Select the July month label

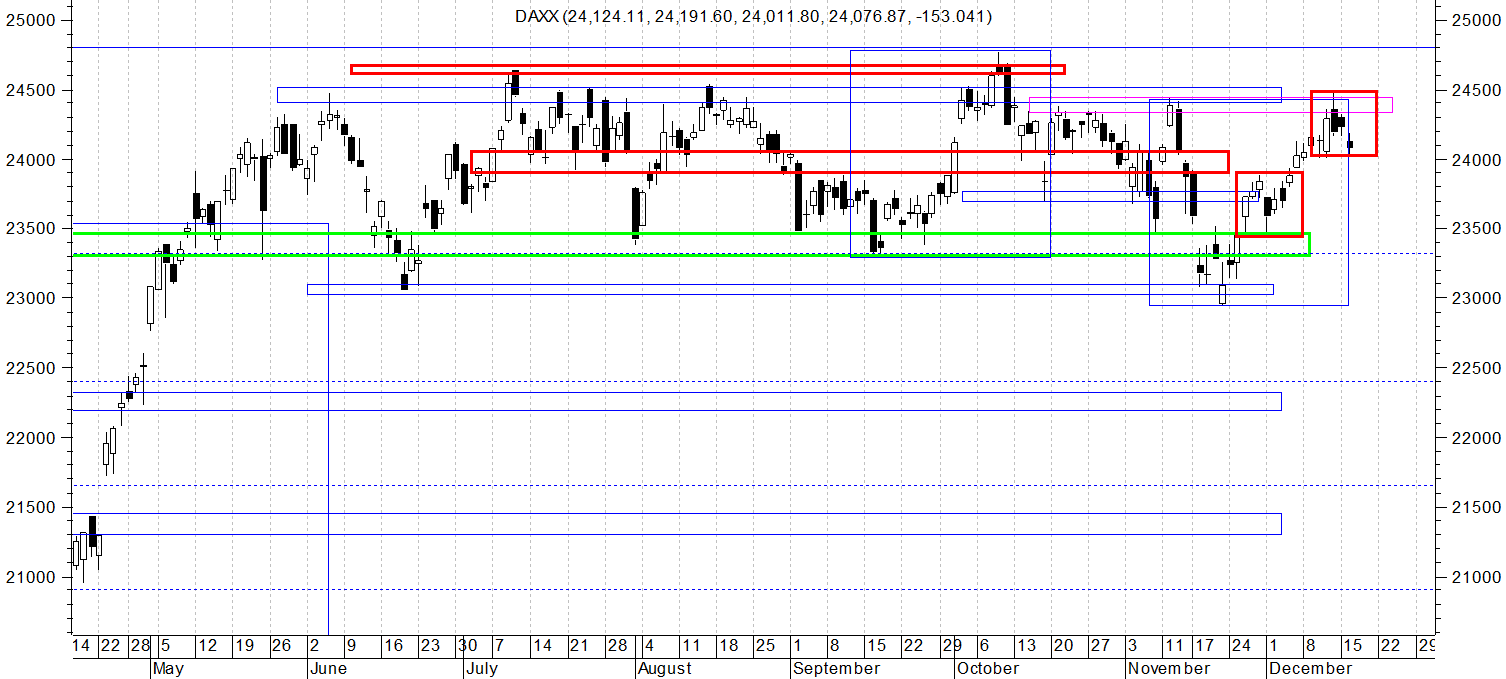[482, 668]
